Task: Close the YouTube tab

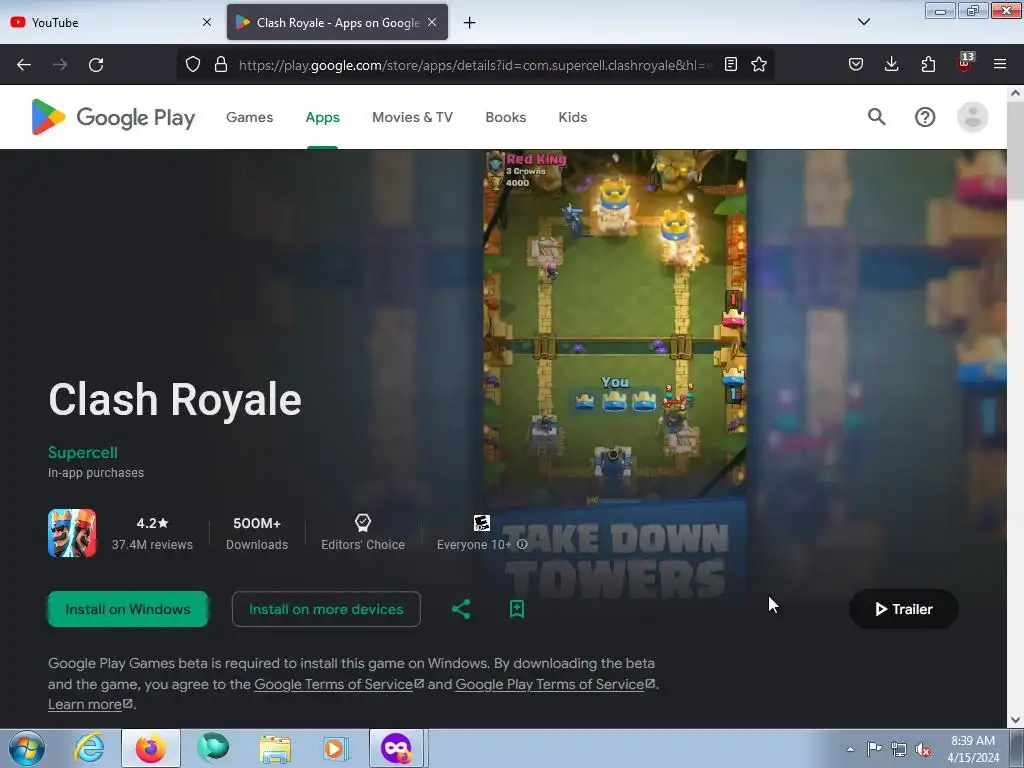Action: (207, 22)
